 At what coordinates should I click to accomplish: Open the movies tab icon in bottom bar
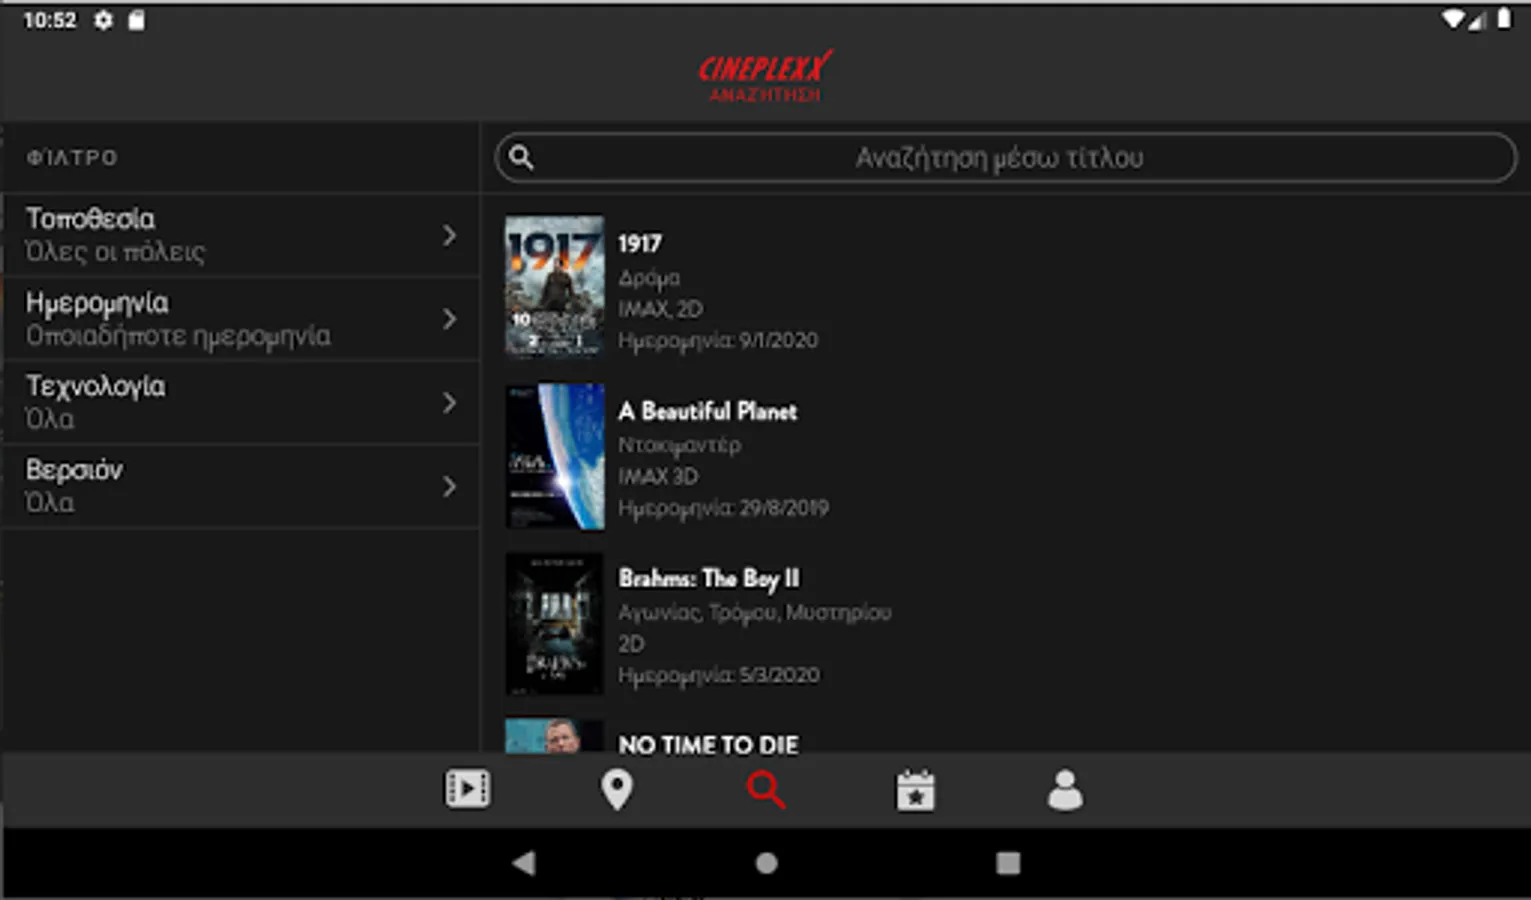tap(467, 789)
